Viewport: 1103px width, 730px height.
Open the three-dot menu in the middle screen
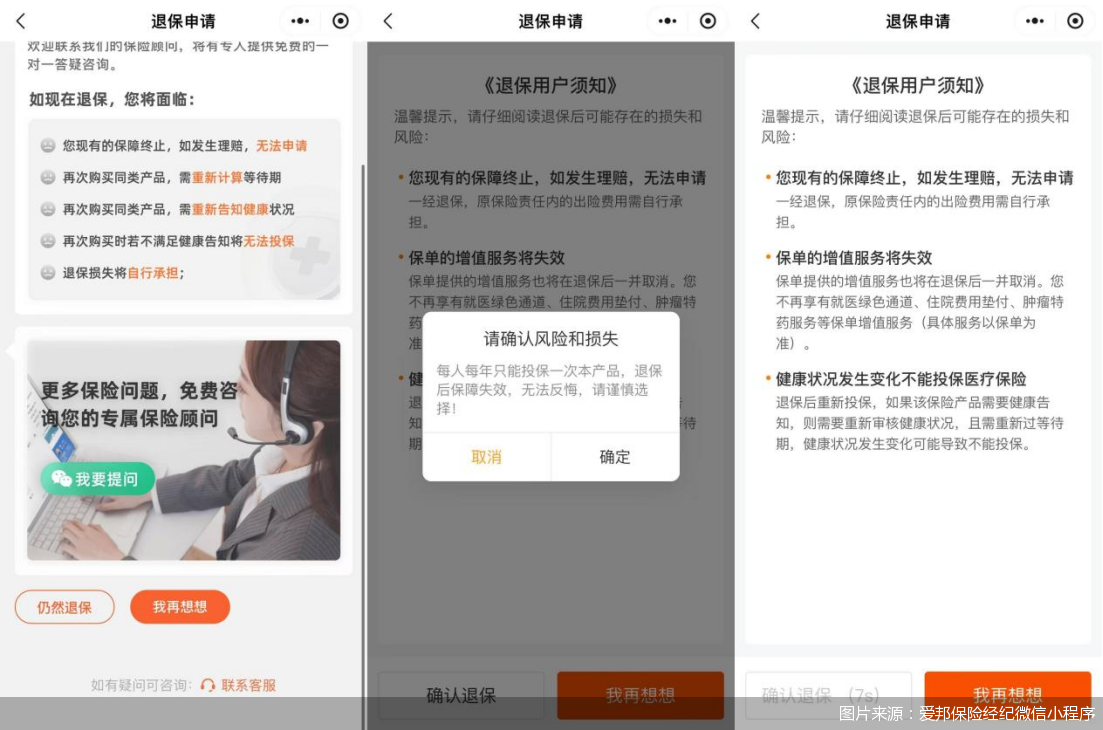pyautogui.click(x=667, y=21)
